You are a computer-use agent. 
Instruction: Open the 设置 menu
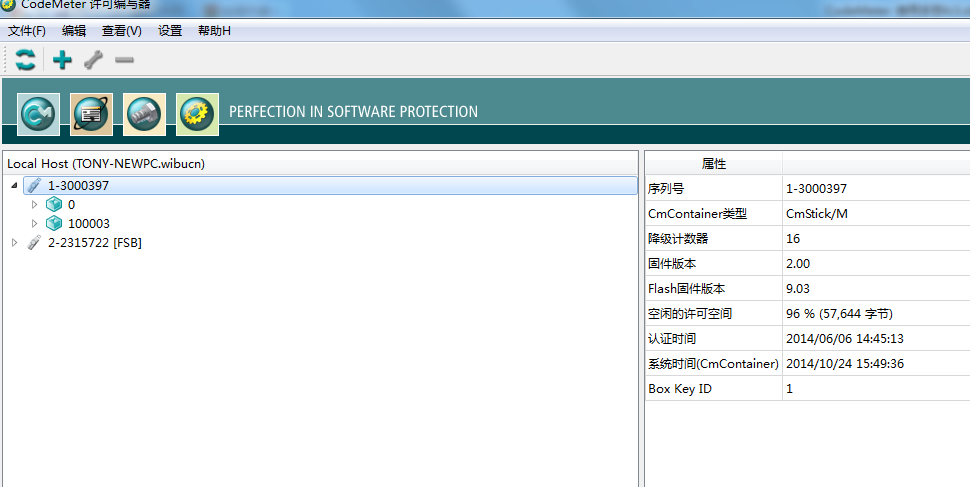coord(170,31)
